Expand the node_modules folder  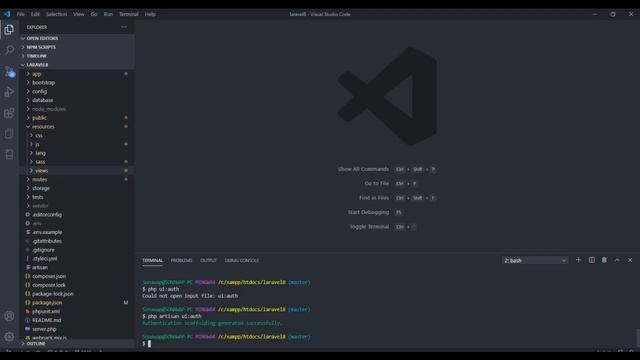[77, 109]
